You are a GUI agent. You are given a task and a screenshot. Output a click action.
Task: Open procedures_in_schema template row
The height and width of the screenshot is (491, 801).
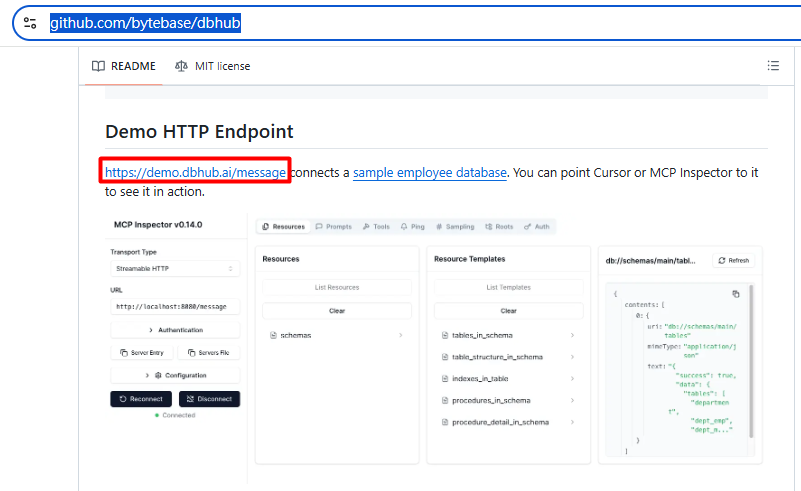508,401
